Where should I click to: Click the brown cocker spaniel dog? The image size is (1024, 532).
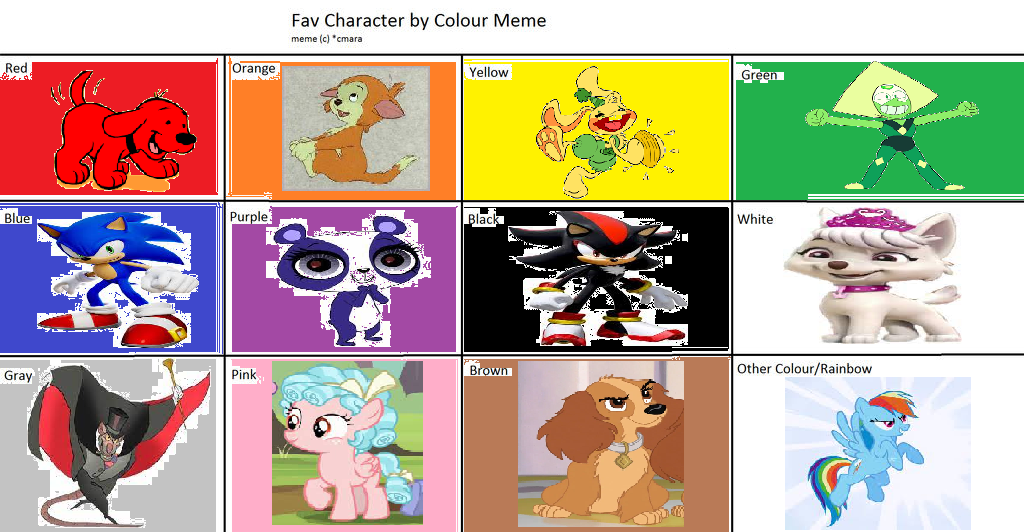tap(601, 444)
